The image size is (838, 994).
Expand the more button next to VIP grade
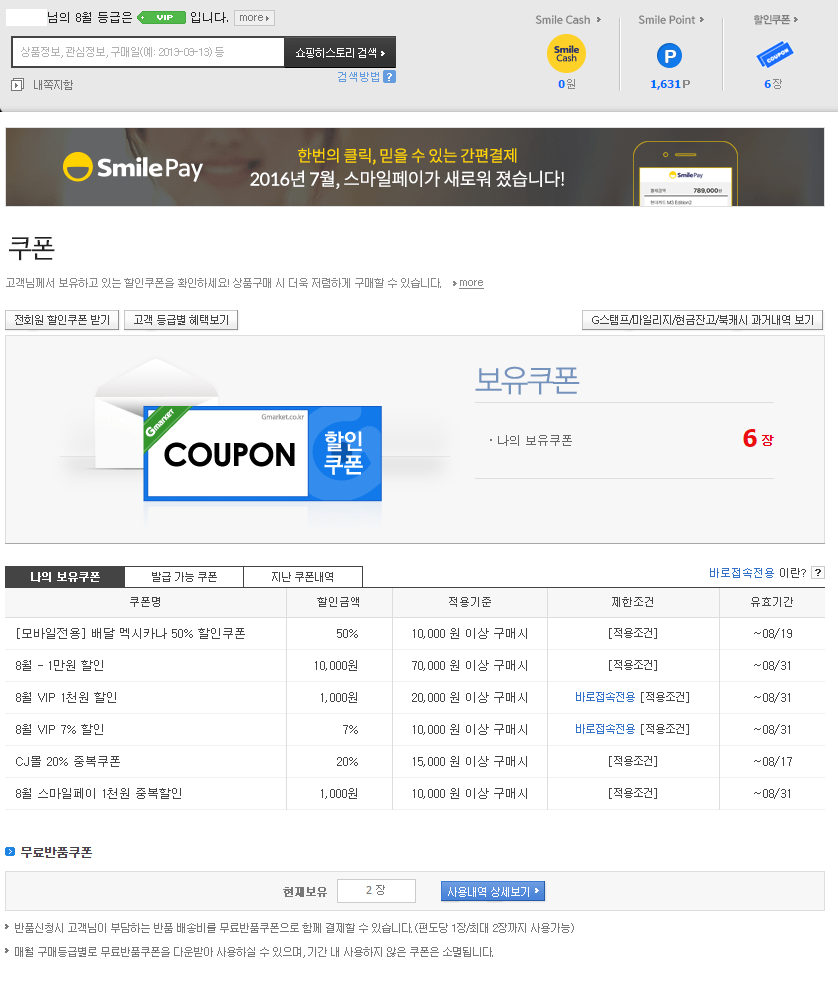[254, 18]
